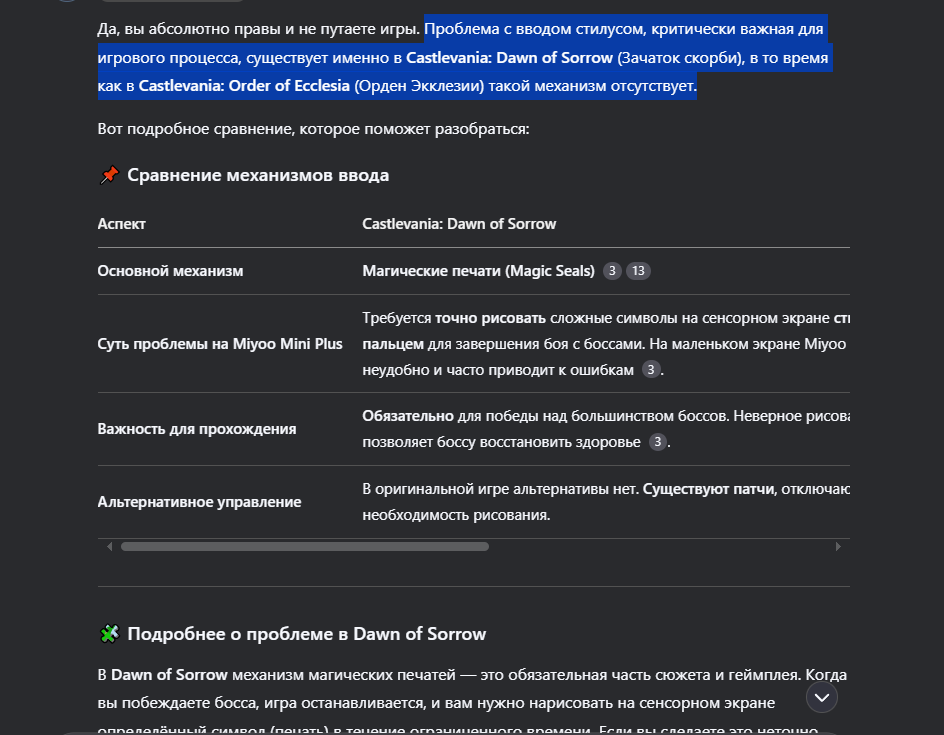Open citation 13 beside Magic Seals
Viewport: 944px width, 735px height.
tap(638, 271)
